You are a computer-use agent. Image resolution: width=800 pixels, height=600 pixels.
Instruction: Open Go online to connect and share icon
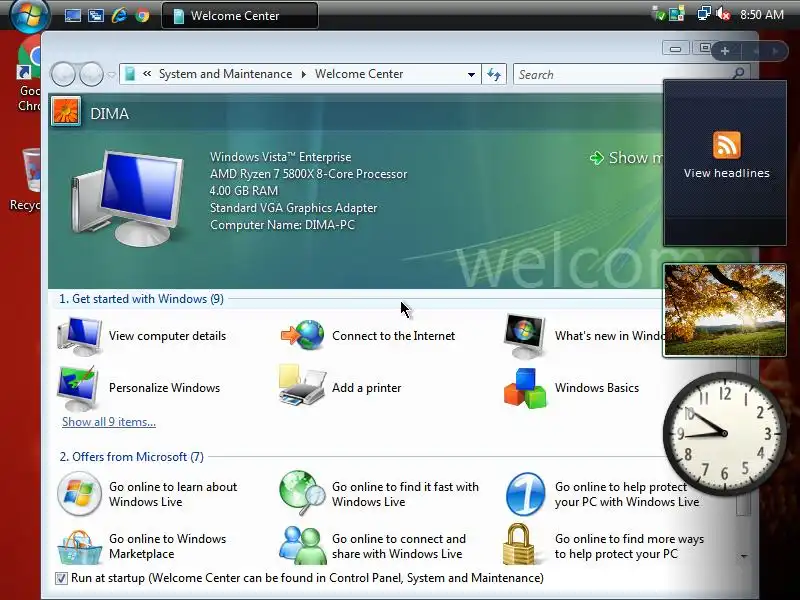303,545
